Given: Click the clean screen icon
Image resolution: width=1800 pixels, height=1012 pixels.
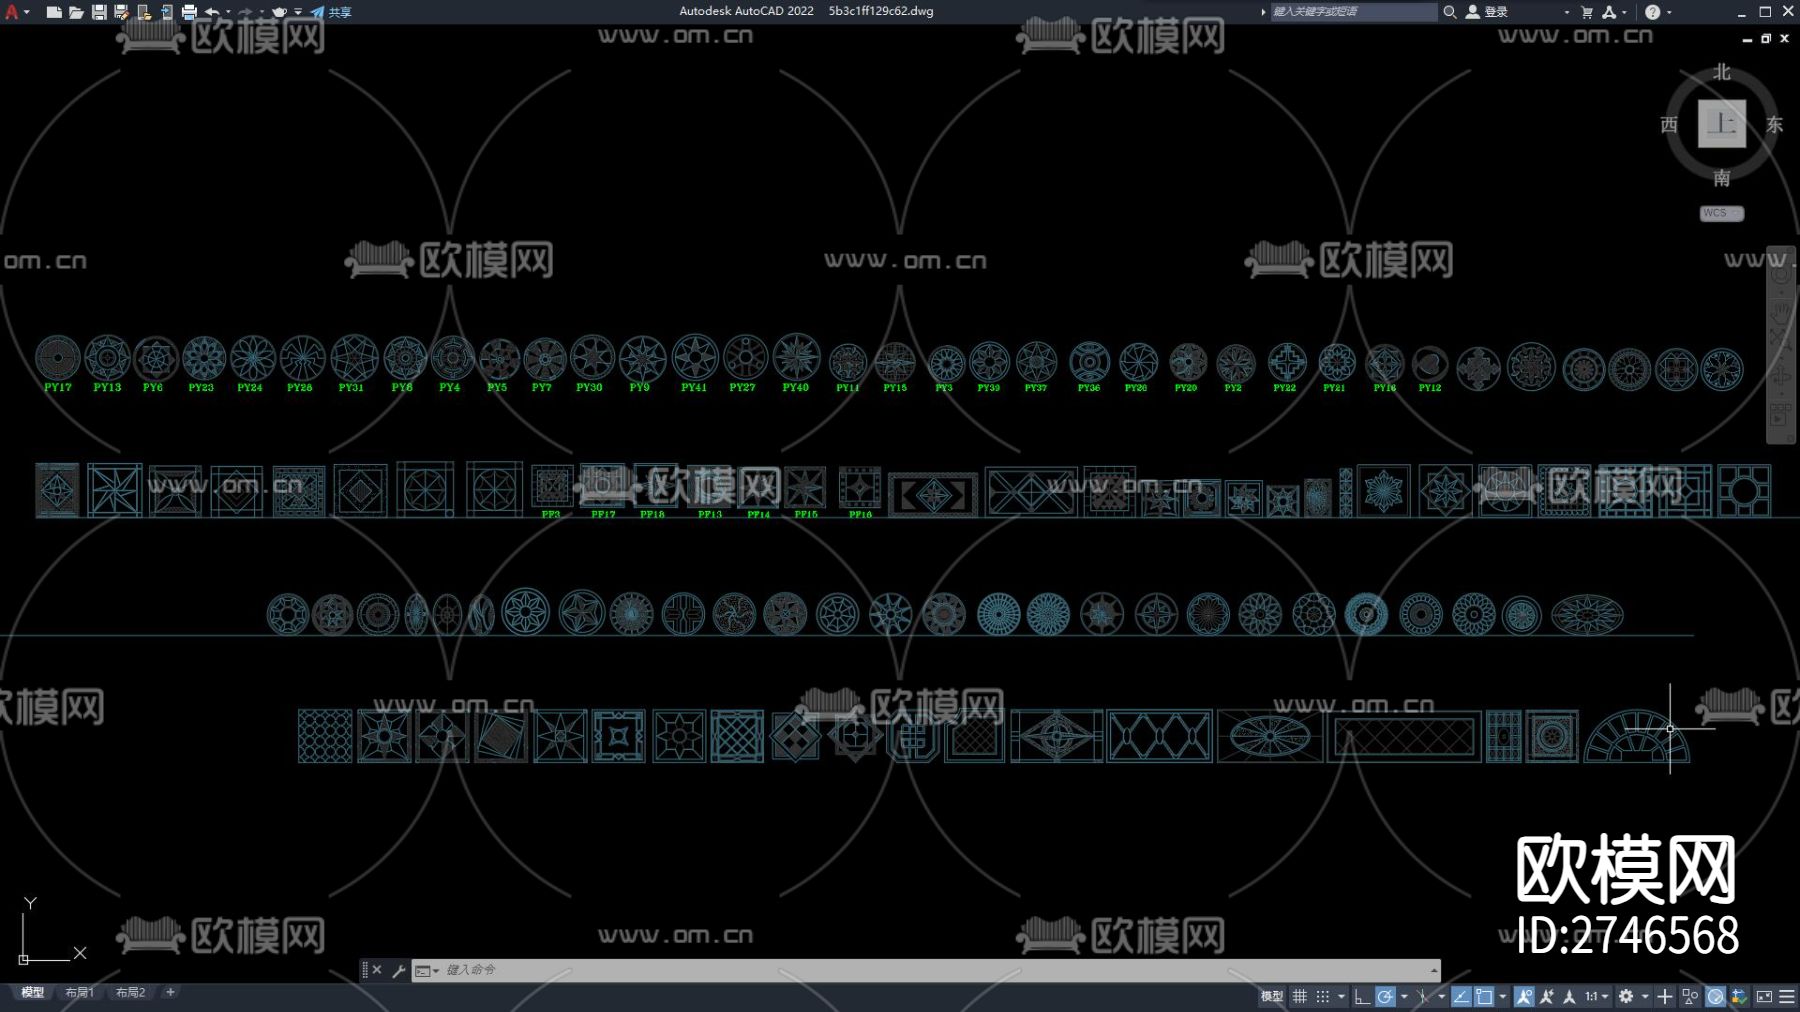Looking at the screenshot, I should point(1764,996).
